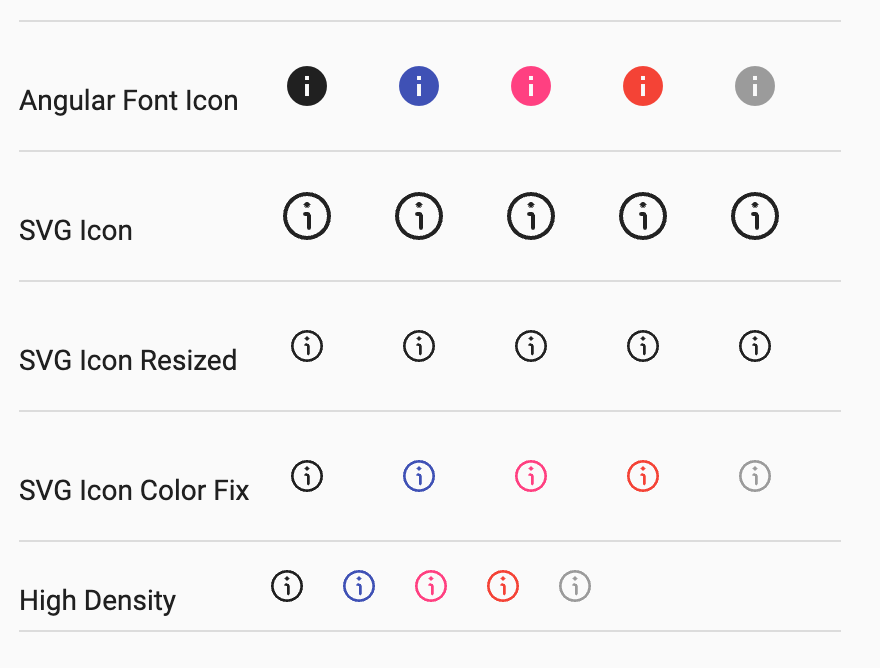Click the blue filled Angular Font info icon
This screenshot has height=668, width=880.
coord(419,86)
